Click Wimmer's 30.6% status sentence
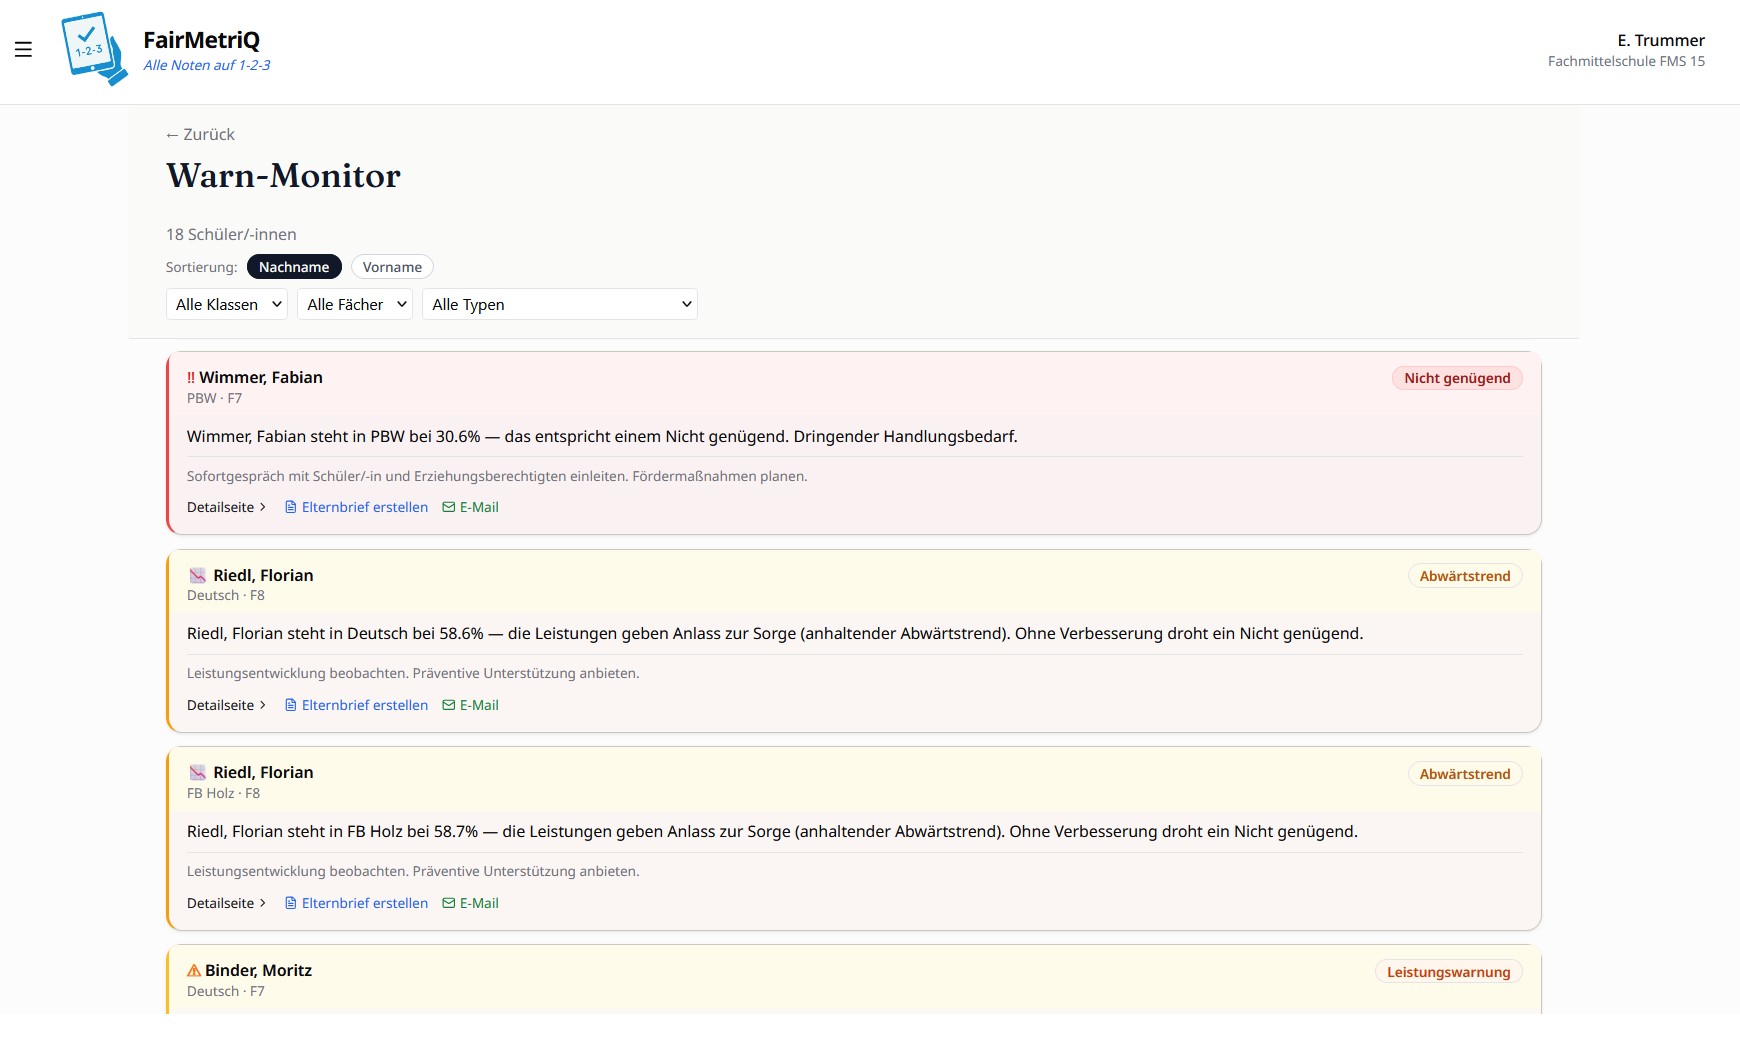Screen dimensions: 1740x1061 tap(602, 436)
